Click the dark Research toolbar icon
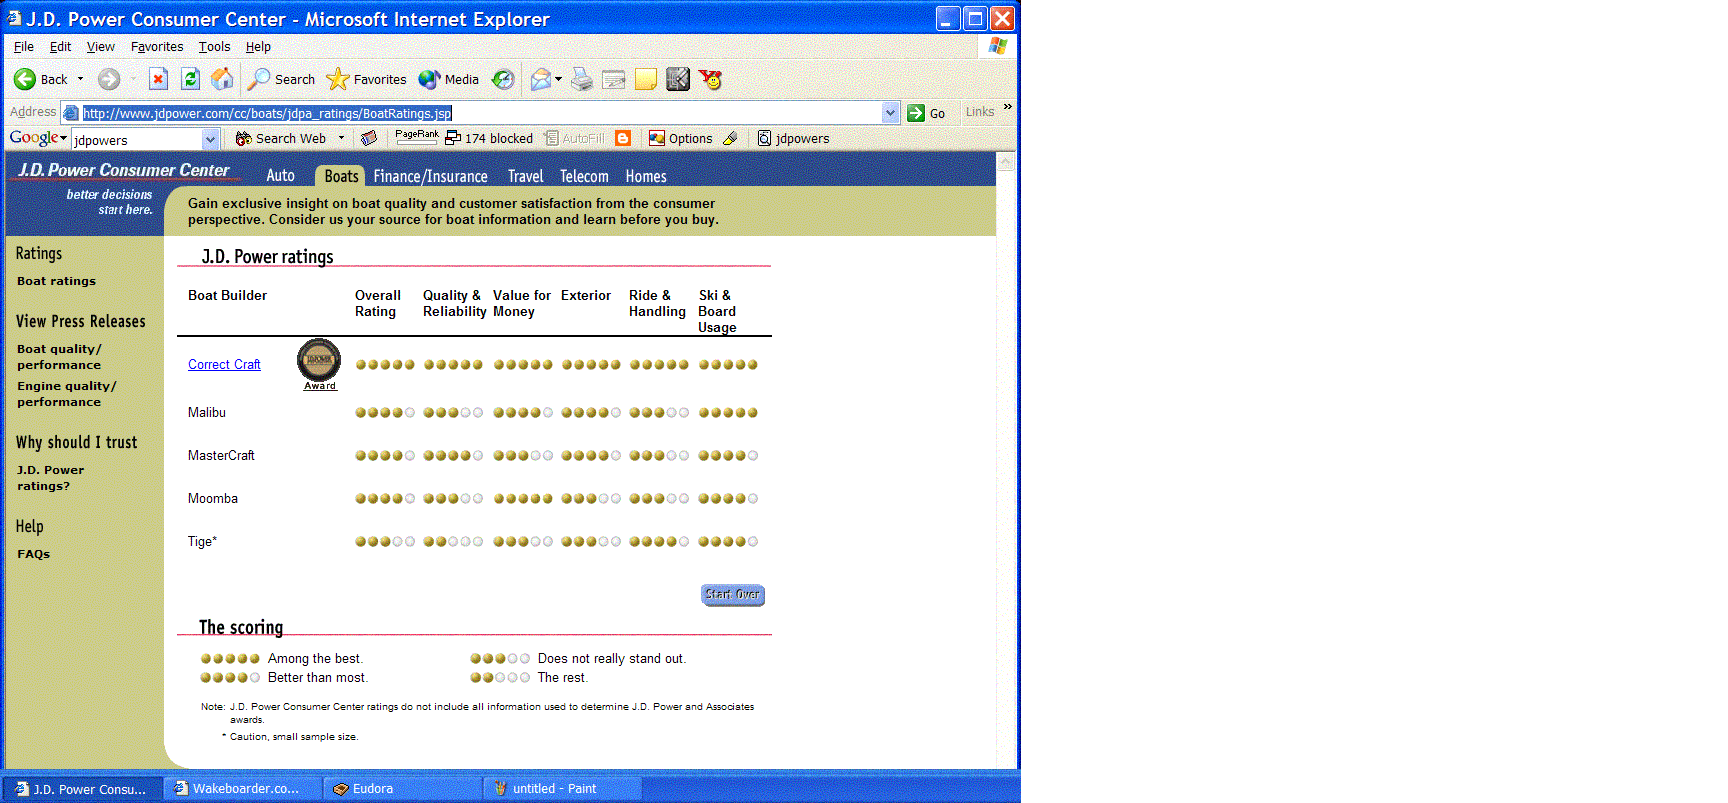The image size is (1728, 803). (678, 79)
